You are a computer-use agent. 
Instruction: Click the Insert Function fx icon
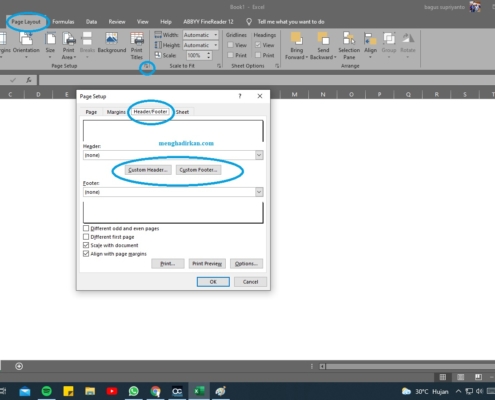(29, 80)
